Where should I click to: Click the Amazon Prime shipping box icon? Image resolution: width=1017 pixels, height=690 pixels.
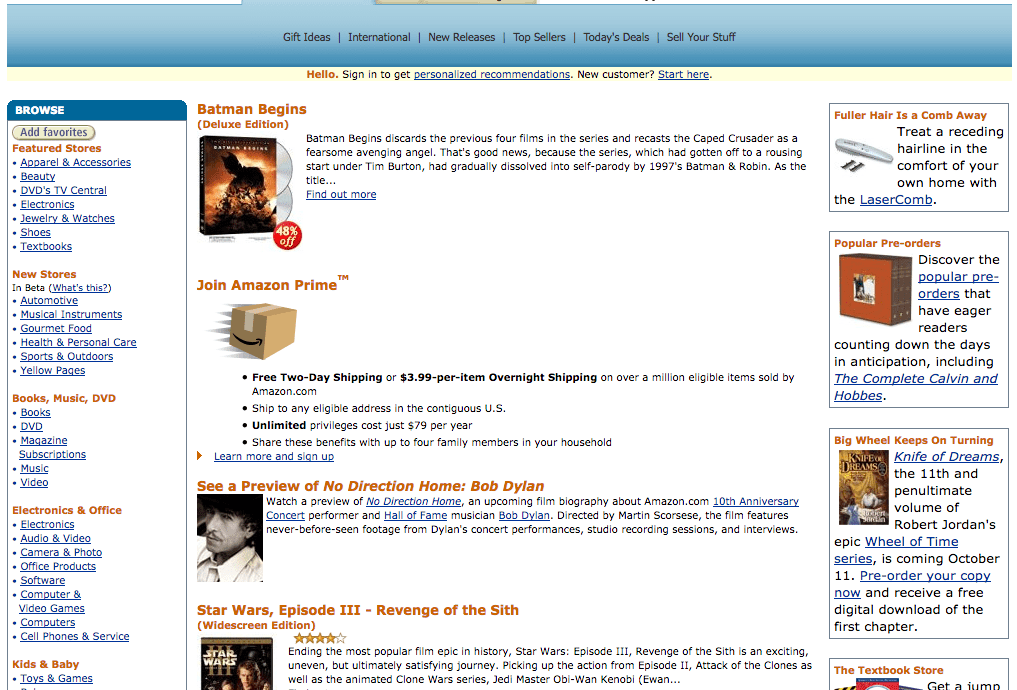point(254,331)
